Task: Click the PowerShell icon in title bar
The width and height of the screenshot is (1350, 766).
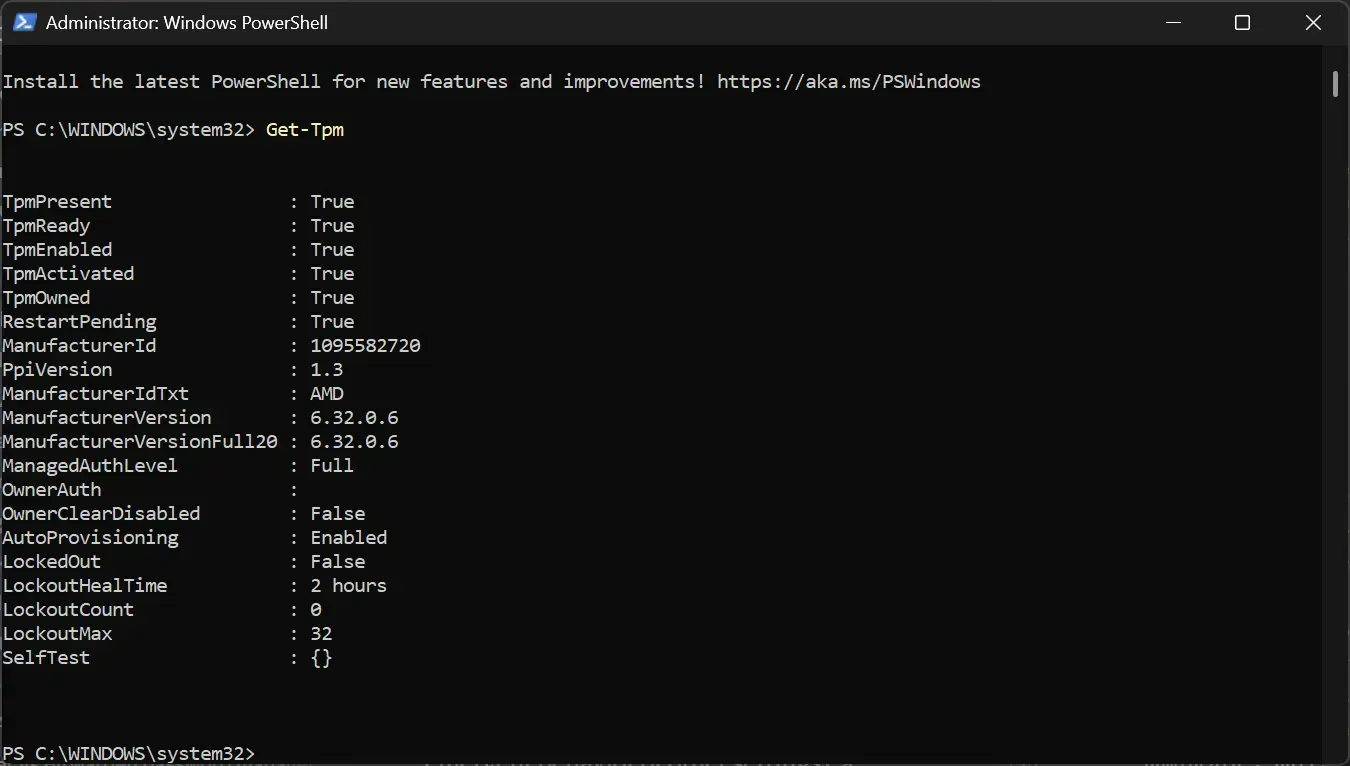Action: tap(24, 22)
